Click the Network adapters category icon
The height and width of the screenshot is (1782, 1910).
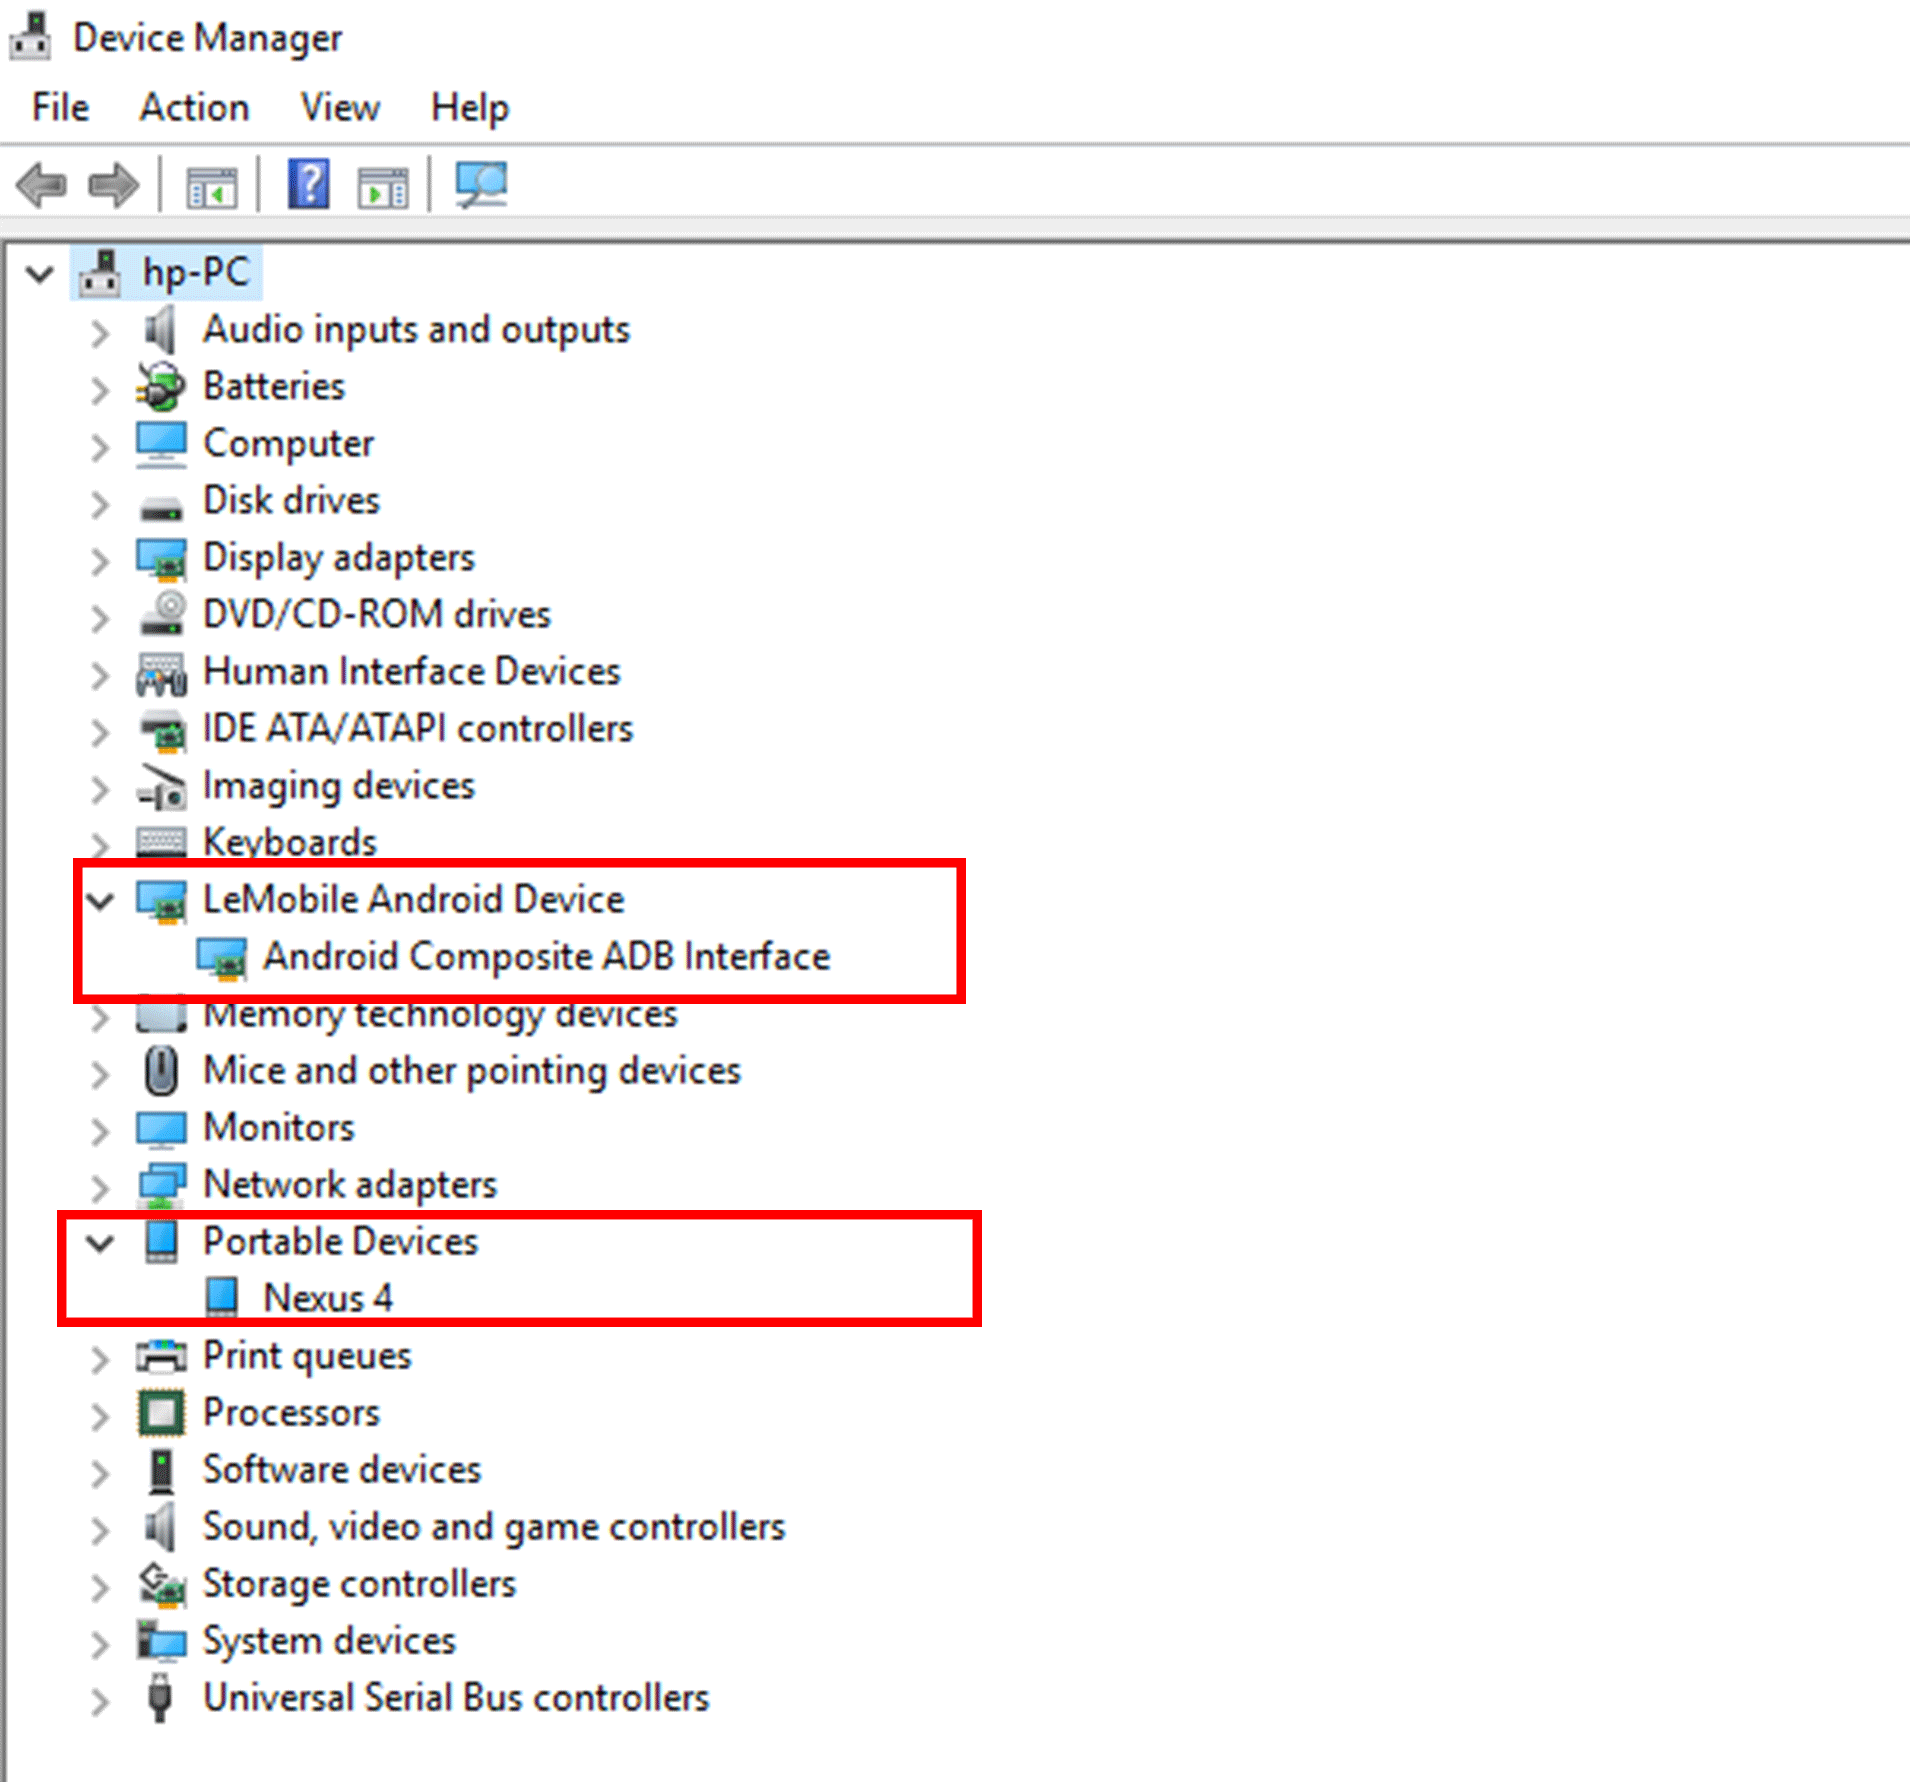coord(162,1185)
